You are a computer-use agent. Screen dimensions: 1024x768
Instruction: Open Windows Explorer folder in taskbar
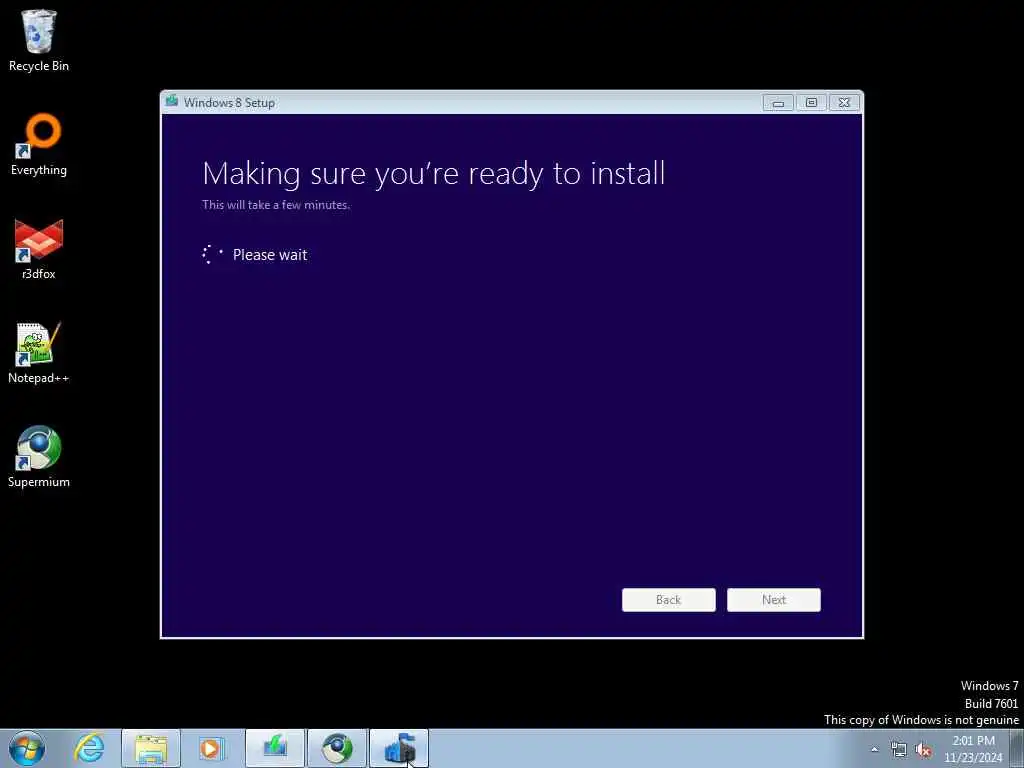(151, 748)
